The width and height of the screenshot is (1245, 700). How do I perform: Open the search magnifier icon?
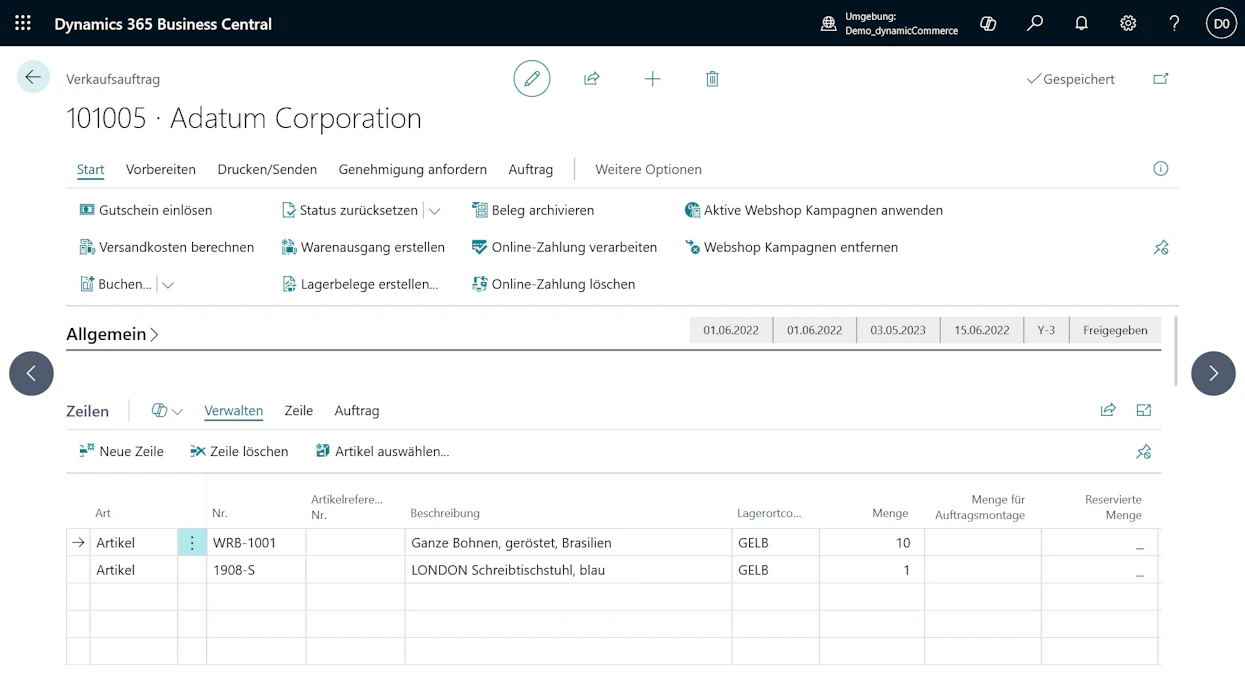click(1035, 23)
